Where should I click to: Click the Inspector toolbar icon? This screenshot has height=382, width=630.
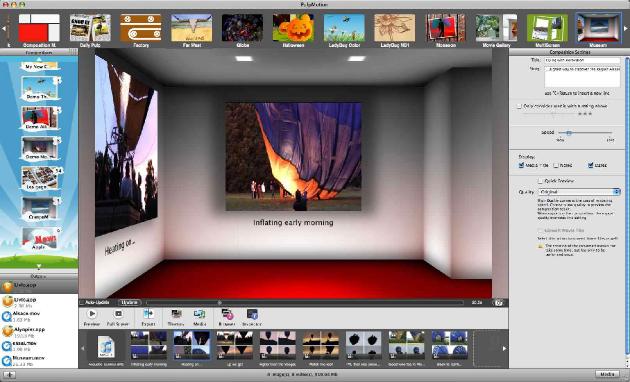pyautogui.click(x=252, y=314)
